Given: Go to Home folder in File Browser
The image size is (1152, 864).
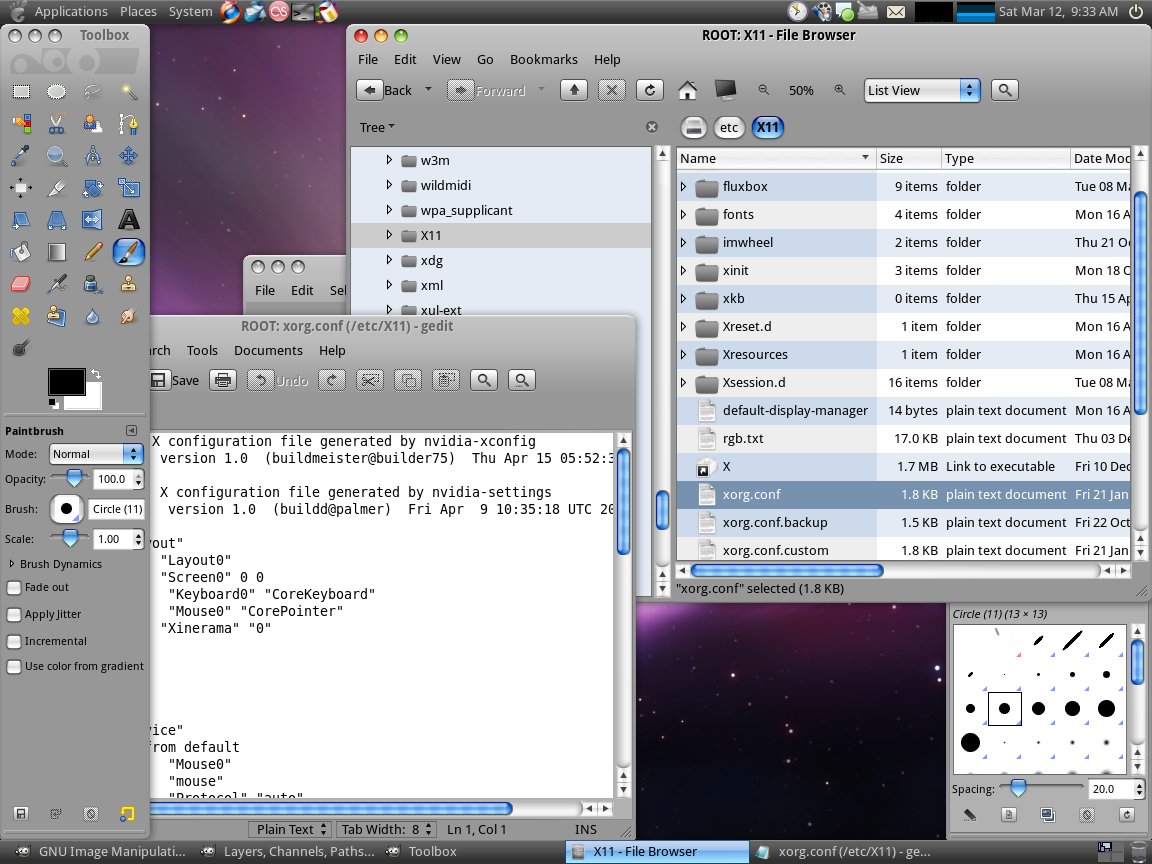Looking at the screenshot, I should [688, 90].
